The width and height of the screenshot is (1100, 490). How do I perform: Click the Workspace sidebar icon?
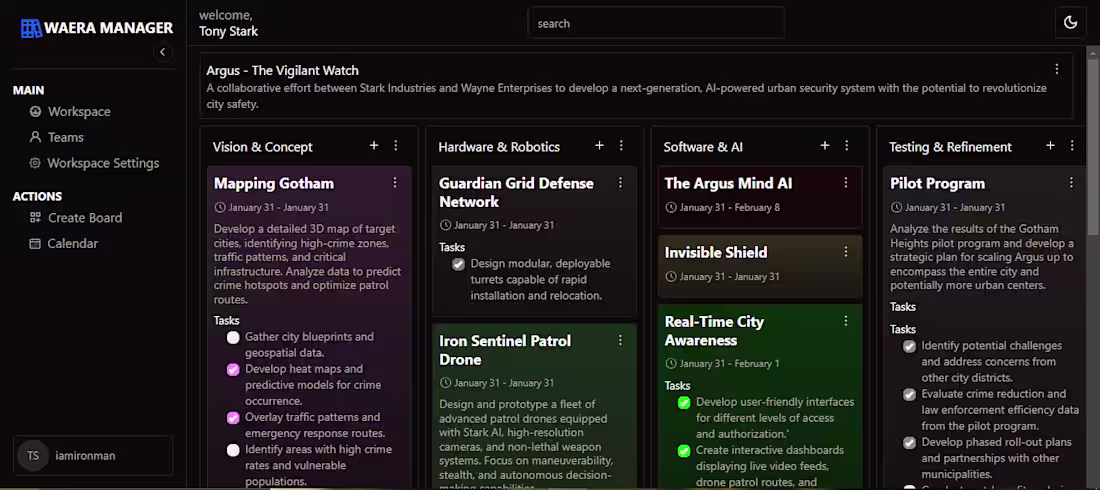[35, 112]
